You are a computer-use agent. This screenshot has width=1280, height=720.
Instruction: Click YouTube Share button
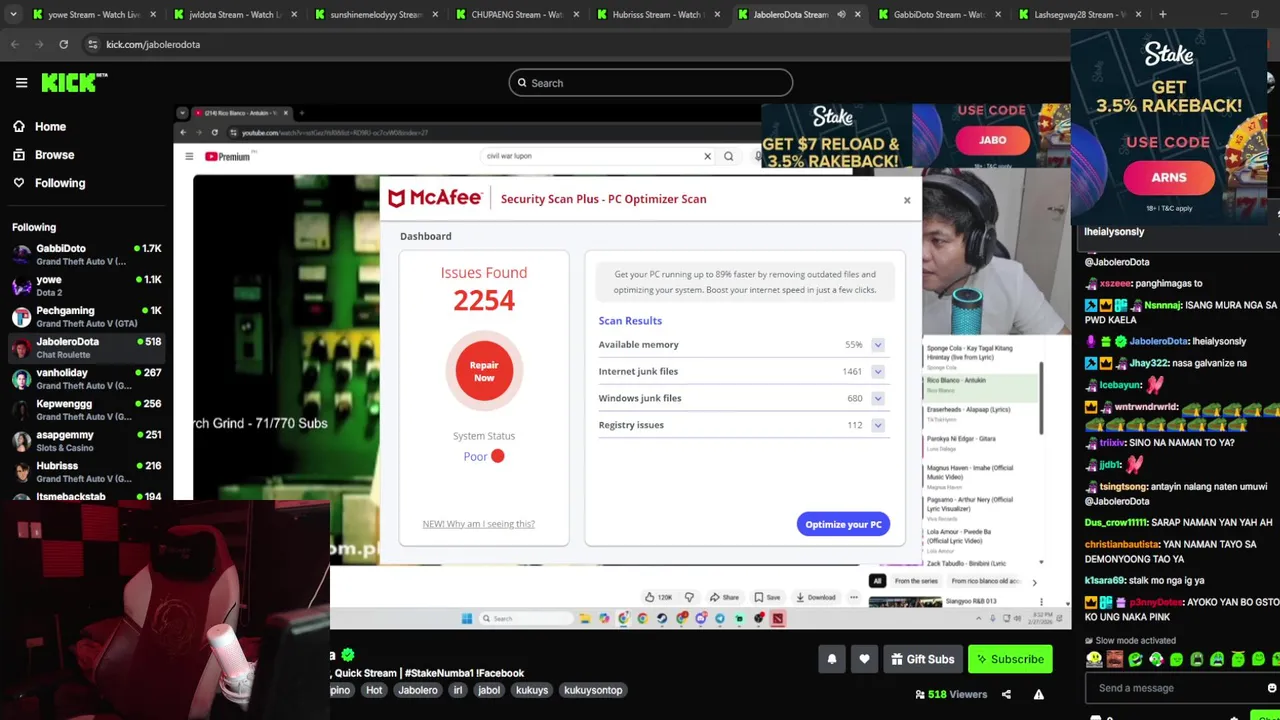724,597
